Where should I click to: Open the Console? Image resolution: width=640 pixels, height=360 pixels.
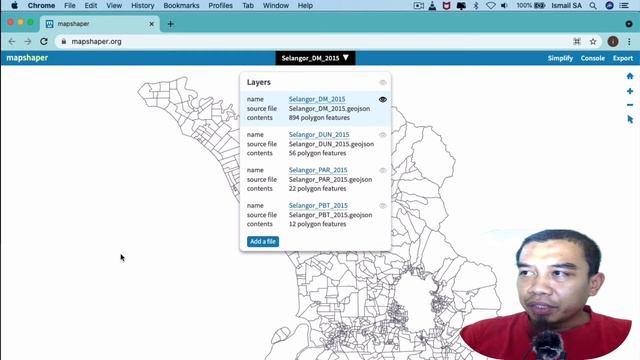pos(593,58)
